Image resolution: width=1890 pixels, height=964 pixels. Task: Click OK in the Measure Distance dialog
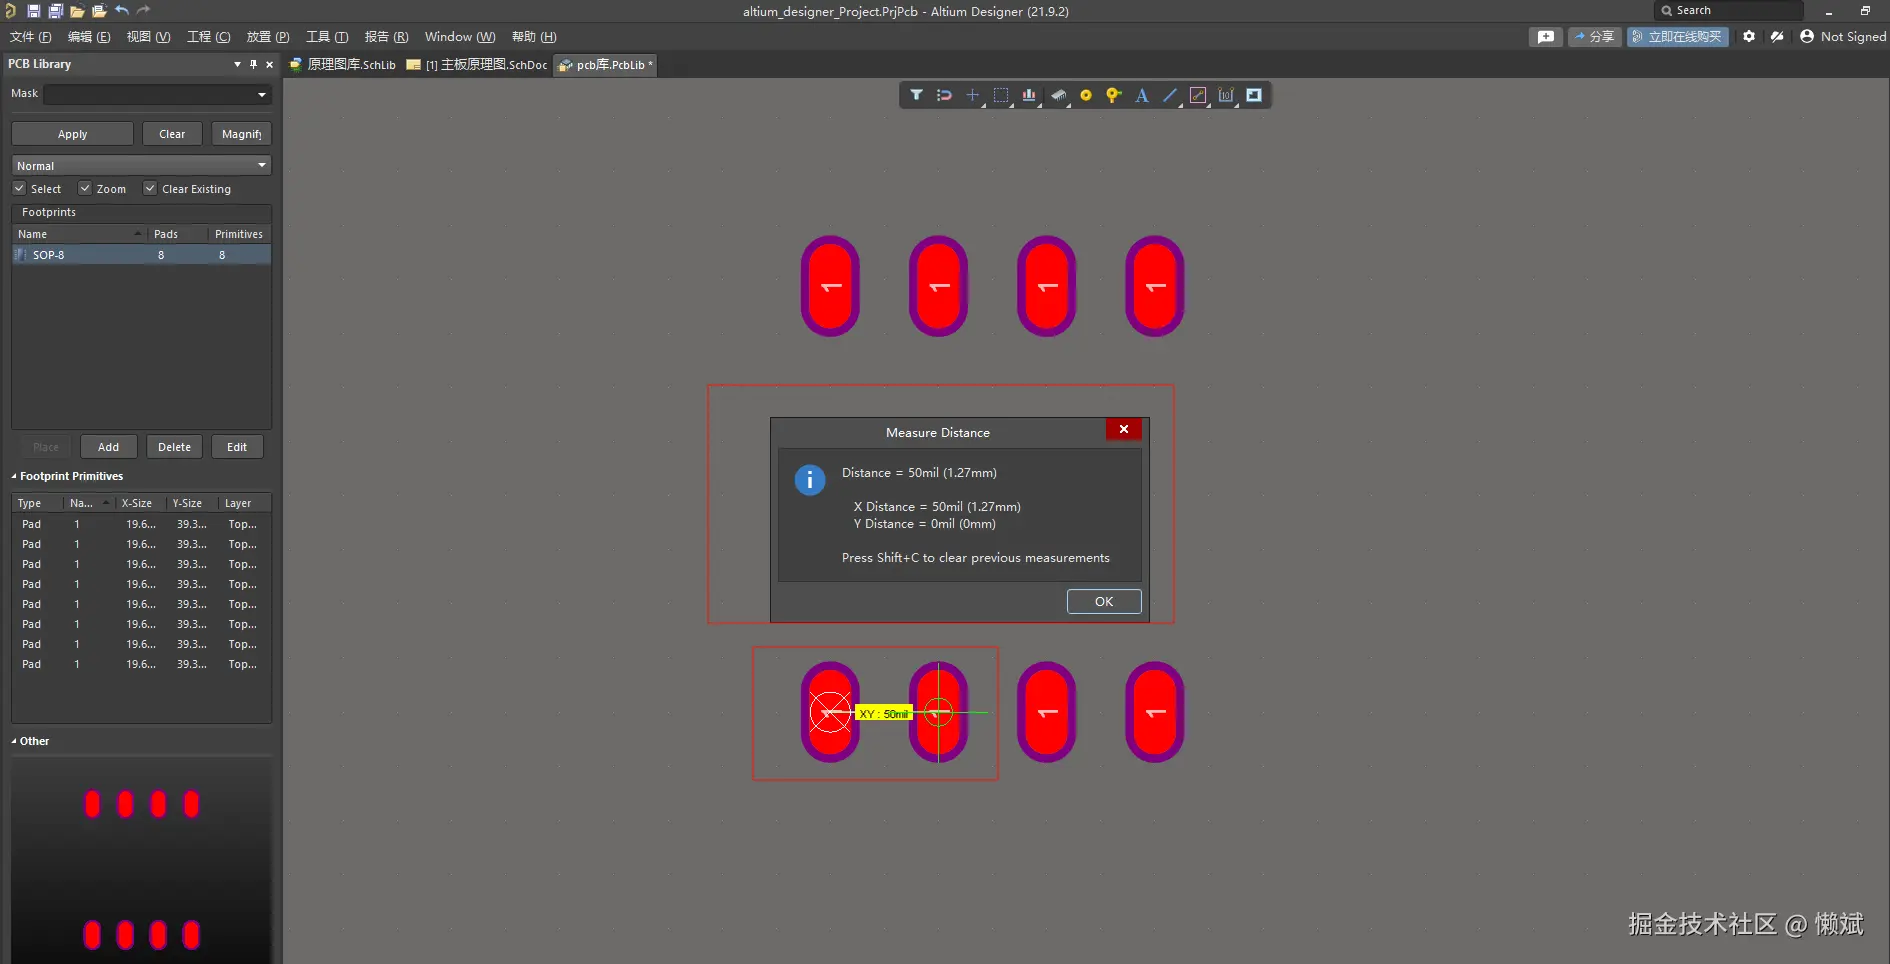pyautogui.click(x=1104, y=601)
